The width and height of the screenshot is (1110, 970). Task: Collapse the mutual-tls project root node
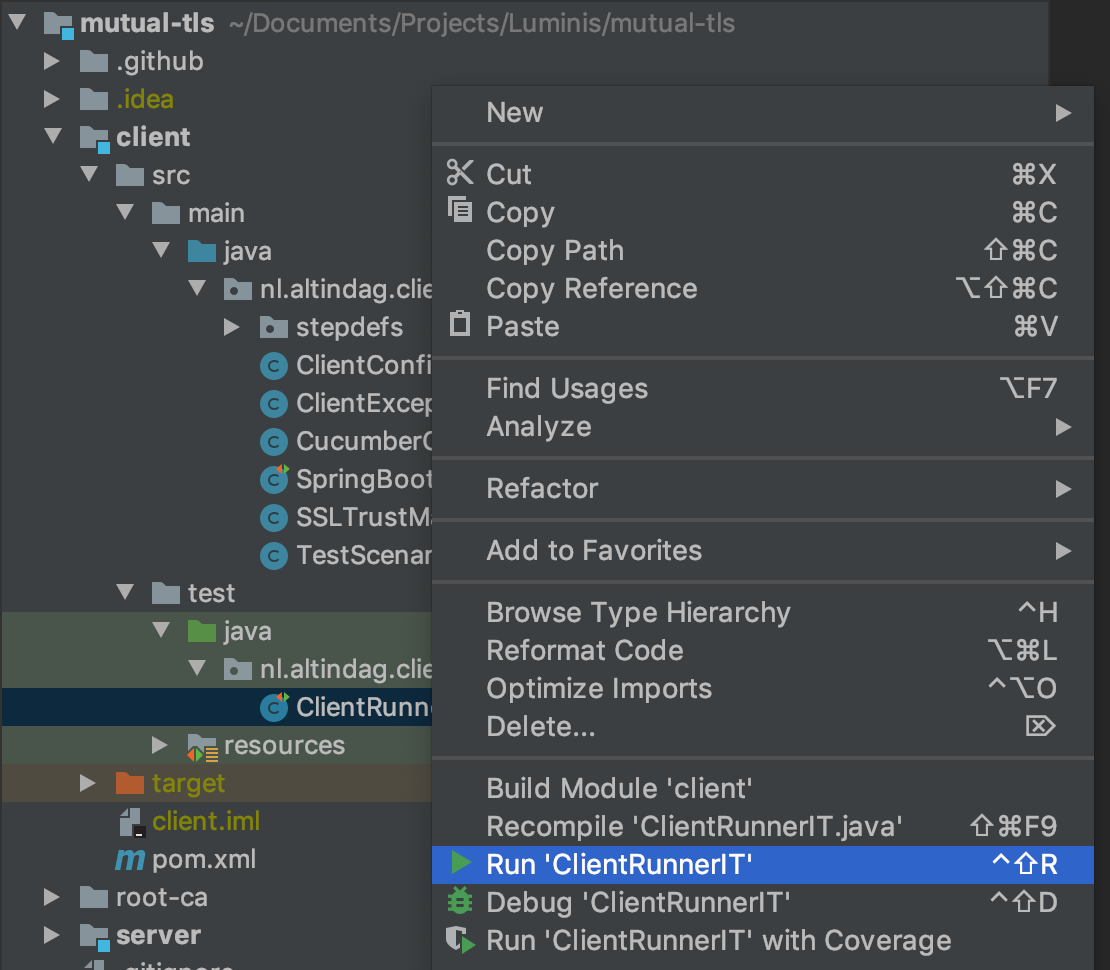16,22
